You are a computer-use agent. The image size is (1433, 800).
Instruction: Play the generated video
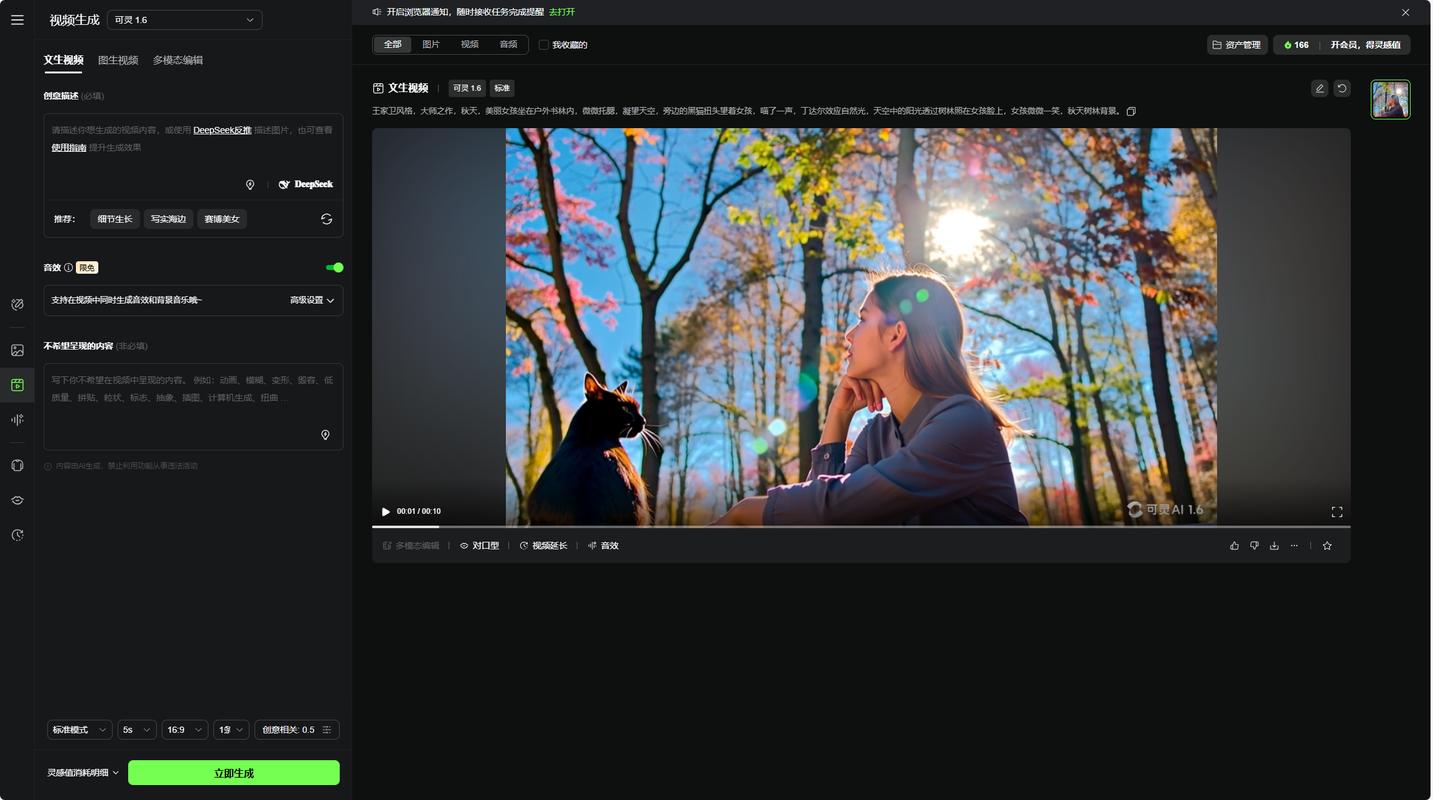click(386, 511)
